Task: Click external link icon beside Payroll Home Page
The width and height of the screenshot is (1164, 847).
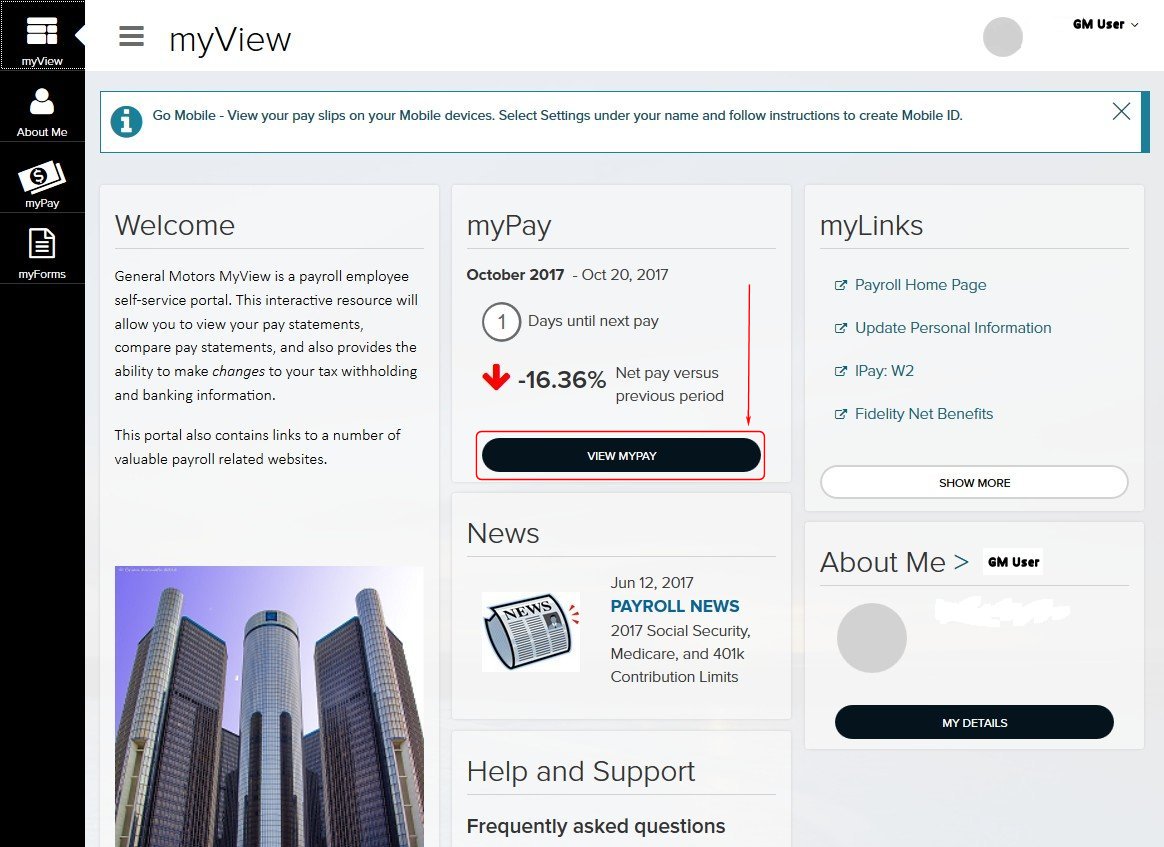Action: coord(840,285)
